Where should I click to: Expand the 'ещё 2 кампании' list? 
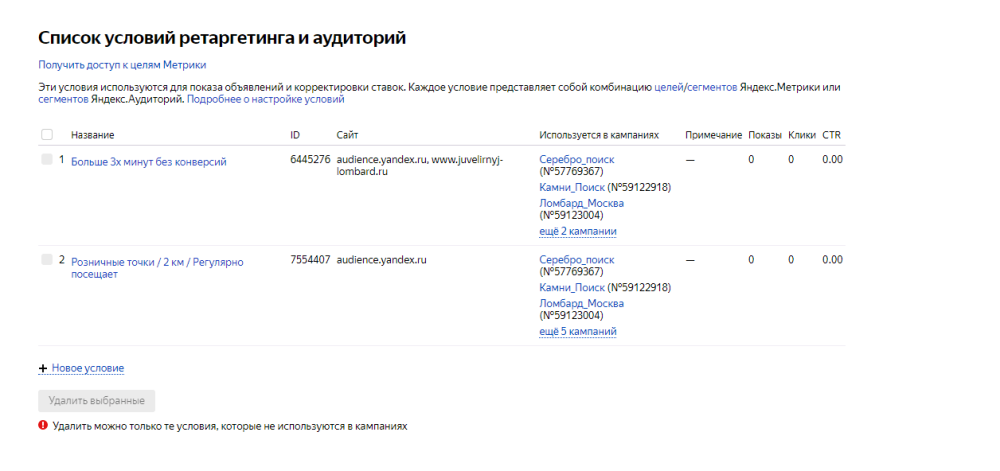point(577,231)
